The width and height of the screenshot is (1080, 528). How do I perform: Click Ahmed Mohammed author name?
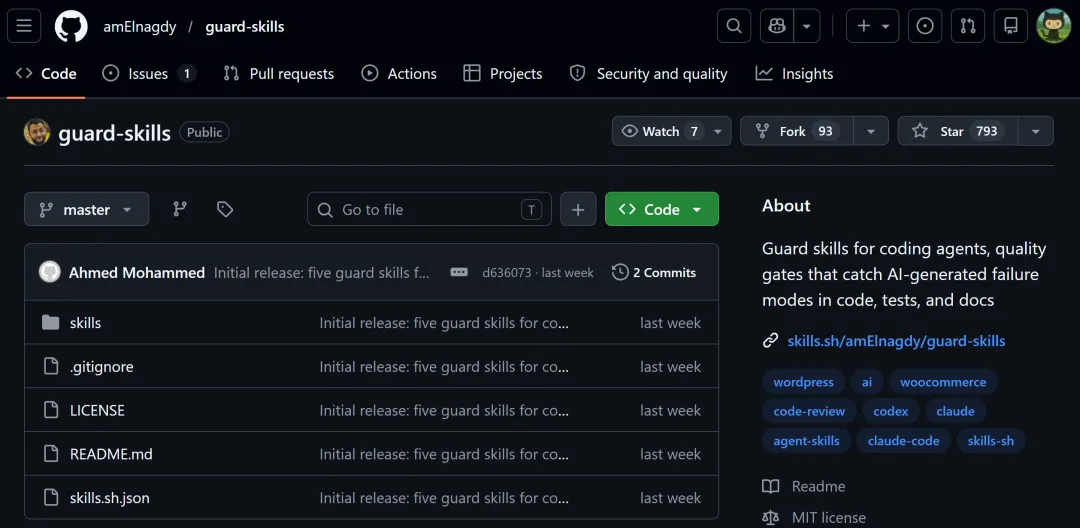click(x=137, y=273)
